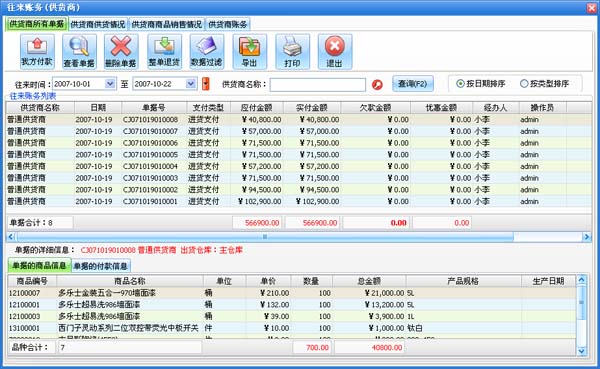Click the 往来账务列表 link label
Viewport: 600px width, 369px height.
pos(33,96)
